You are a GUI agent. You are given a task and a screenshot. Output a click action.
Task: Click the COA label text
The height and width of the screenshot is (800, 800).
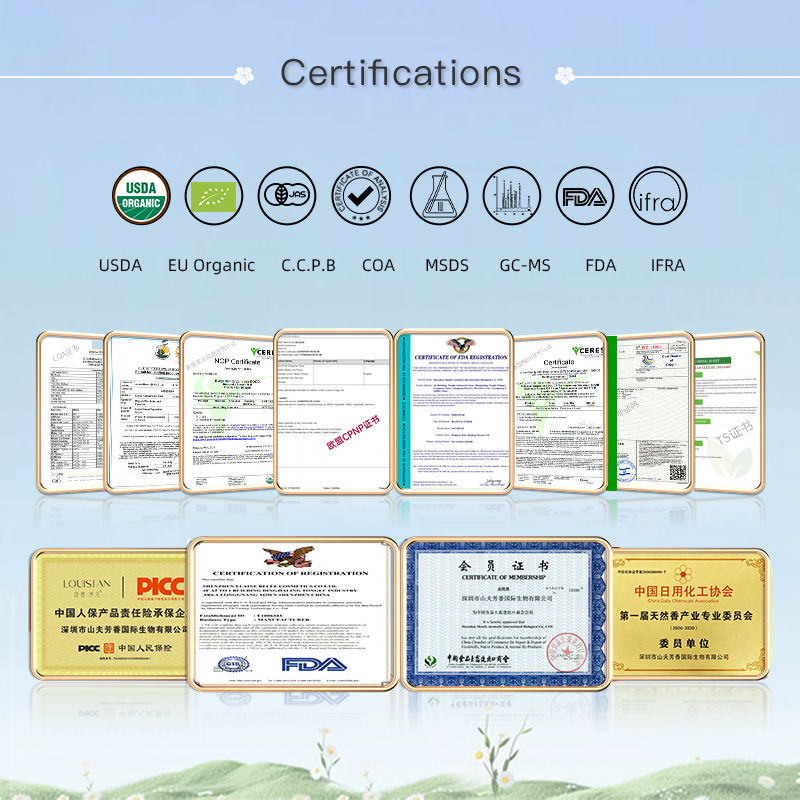tap(378, 265)
